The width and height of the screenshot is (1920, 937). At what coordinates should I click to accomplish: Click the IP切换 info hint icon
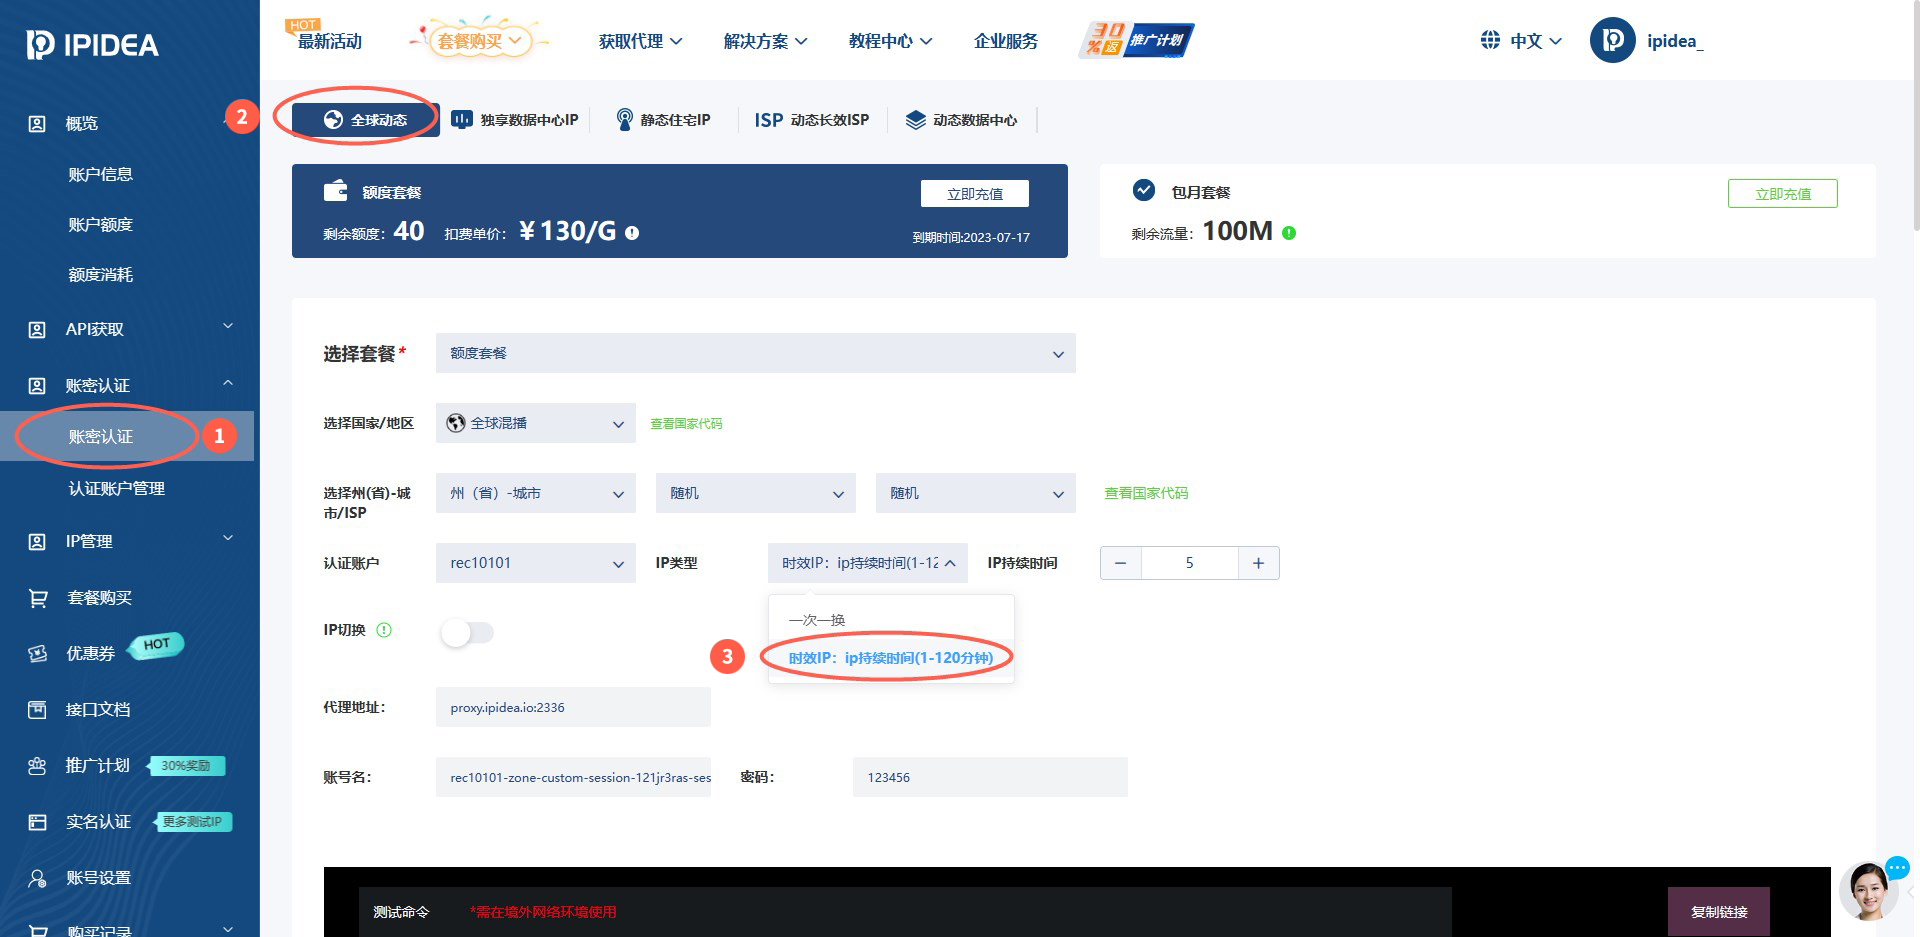click(x=384, y=630)
